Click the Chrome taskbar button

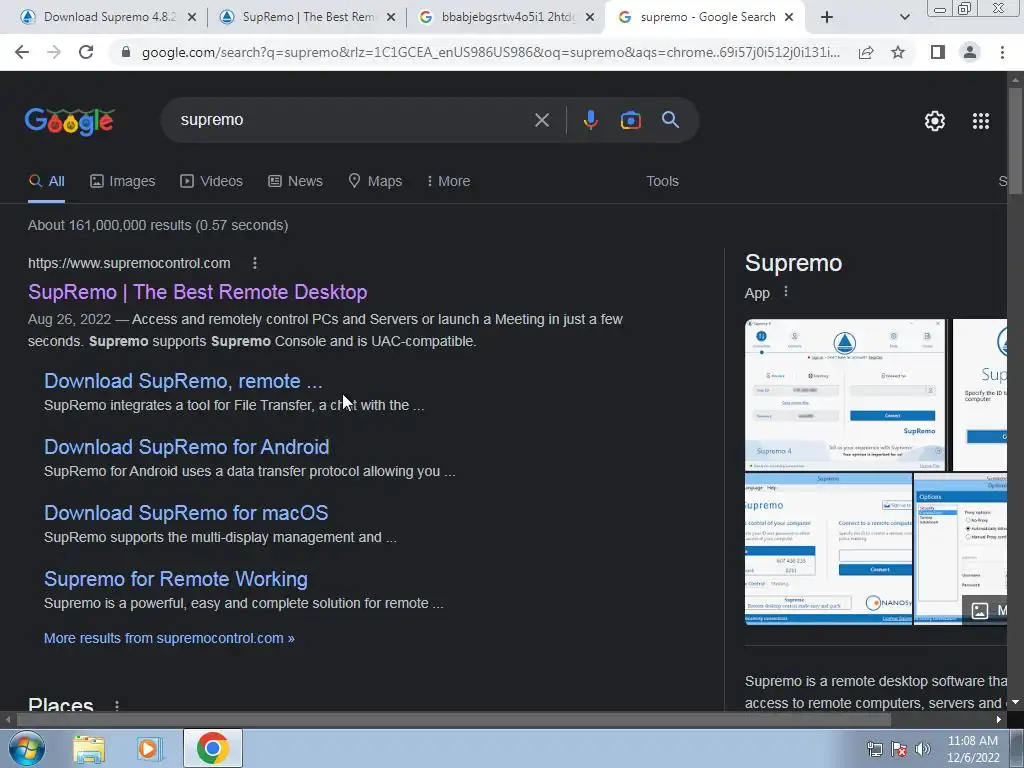pos(212,748)
